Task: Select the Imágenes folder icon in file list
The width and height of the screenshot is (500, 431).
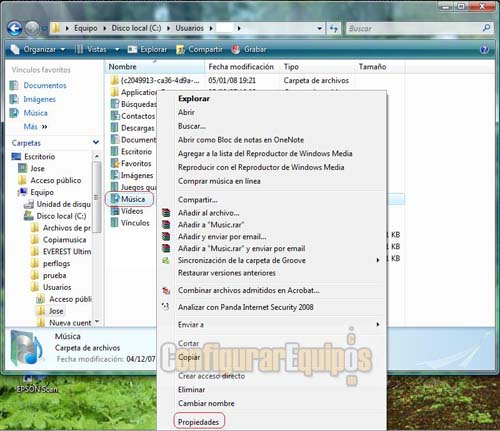Action: pos(115,175)
